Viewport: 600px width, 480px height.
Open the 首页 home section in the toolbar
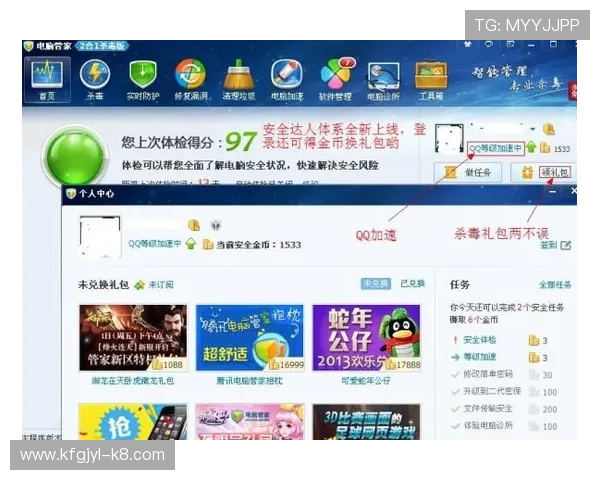click(x=47, y=80)
